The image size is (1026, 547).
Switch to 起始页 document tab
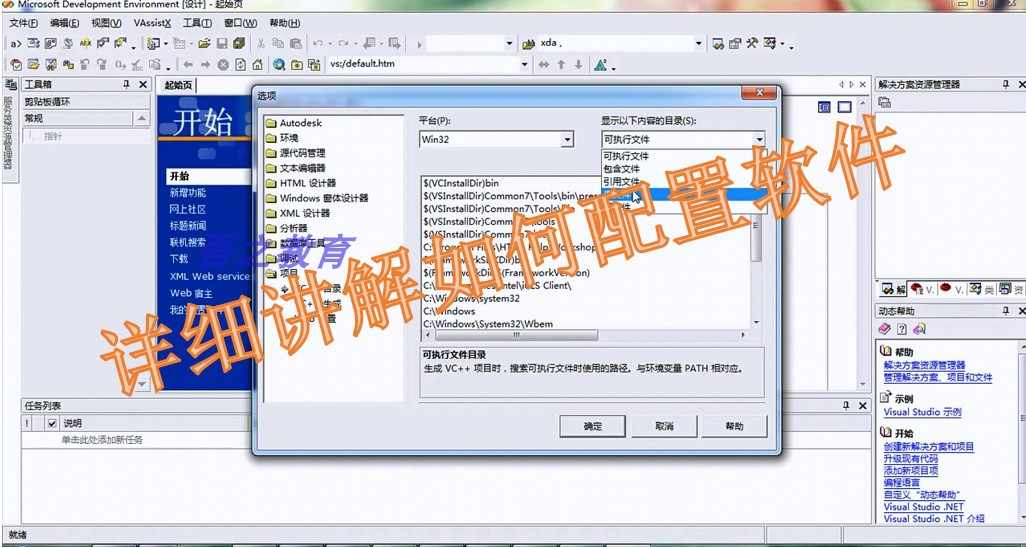tap(178, 85)
